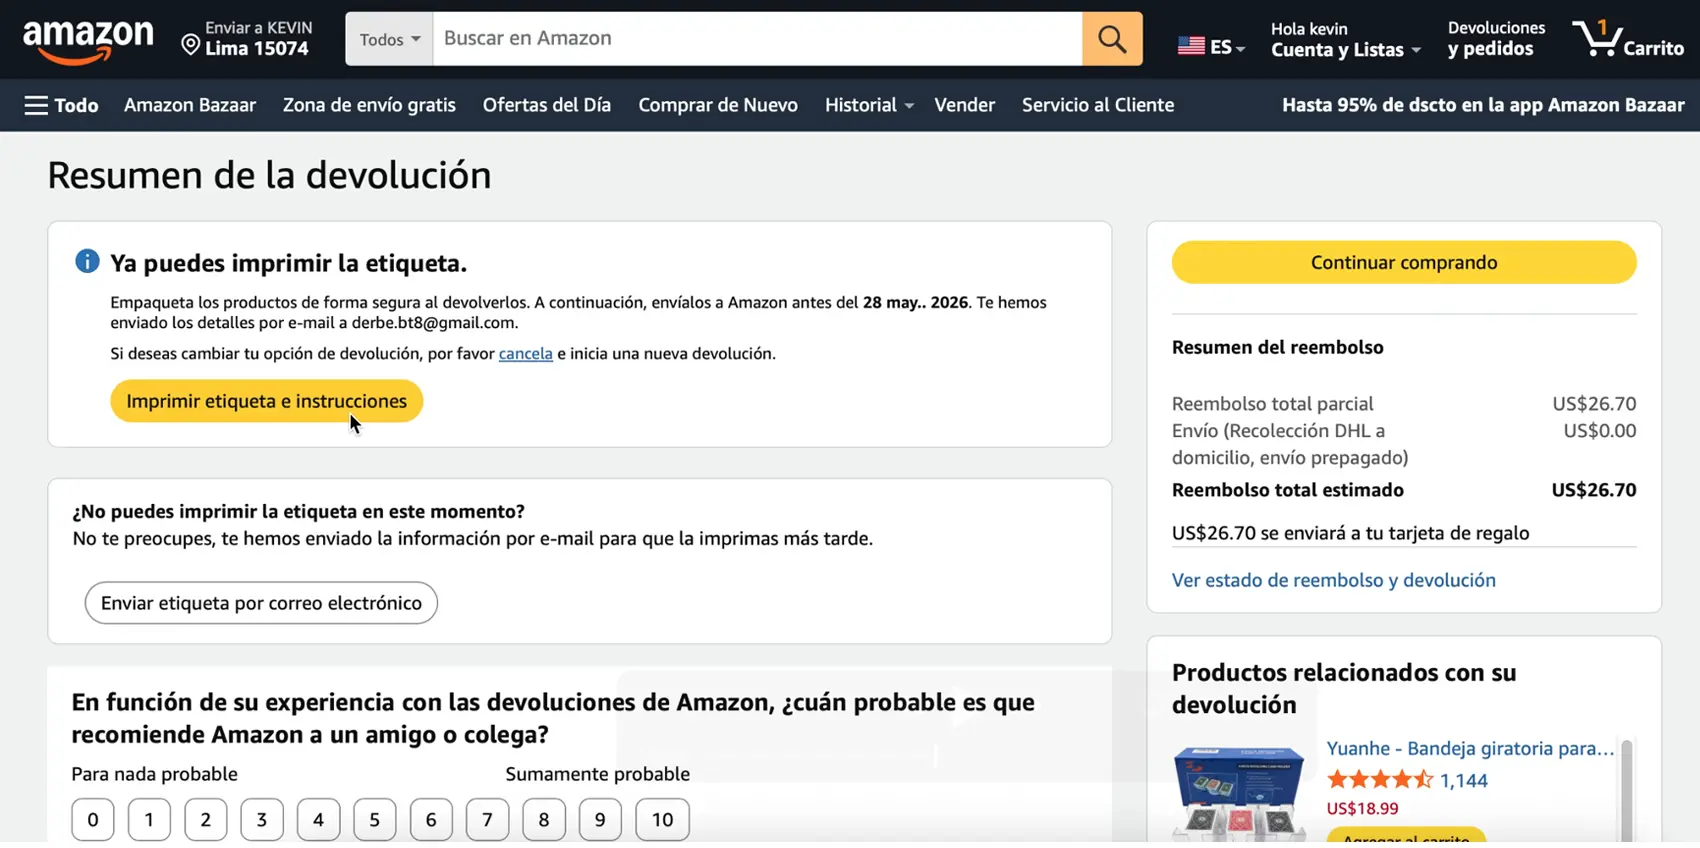The height and width of the screenshot is (848, 1700).
Task: Select rating 9 in the survey
Action: (x=600, y=820)
